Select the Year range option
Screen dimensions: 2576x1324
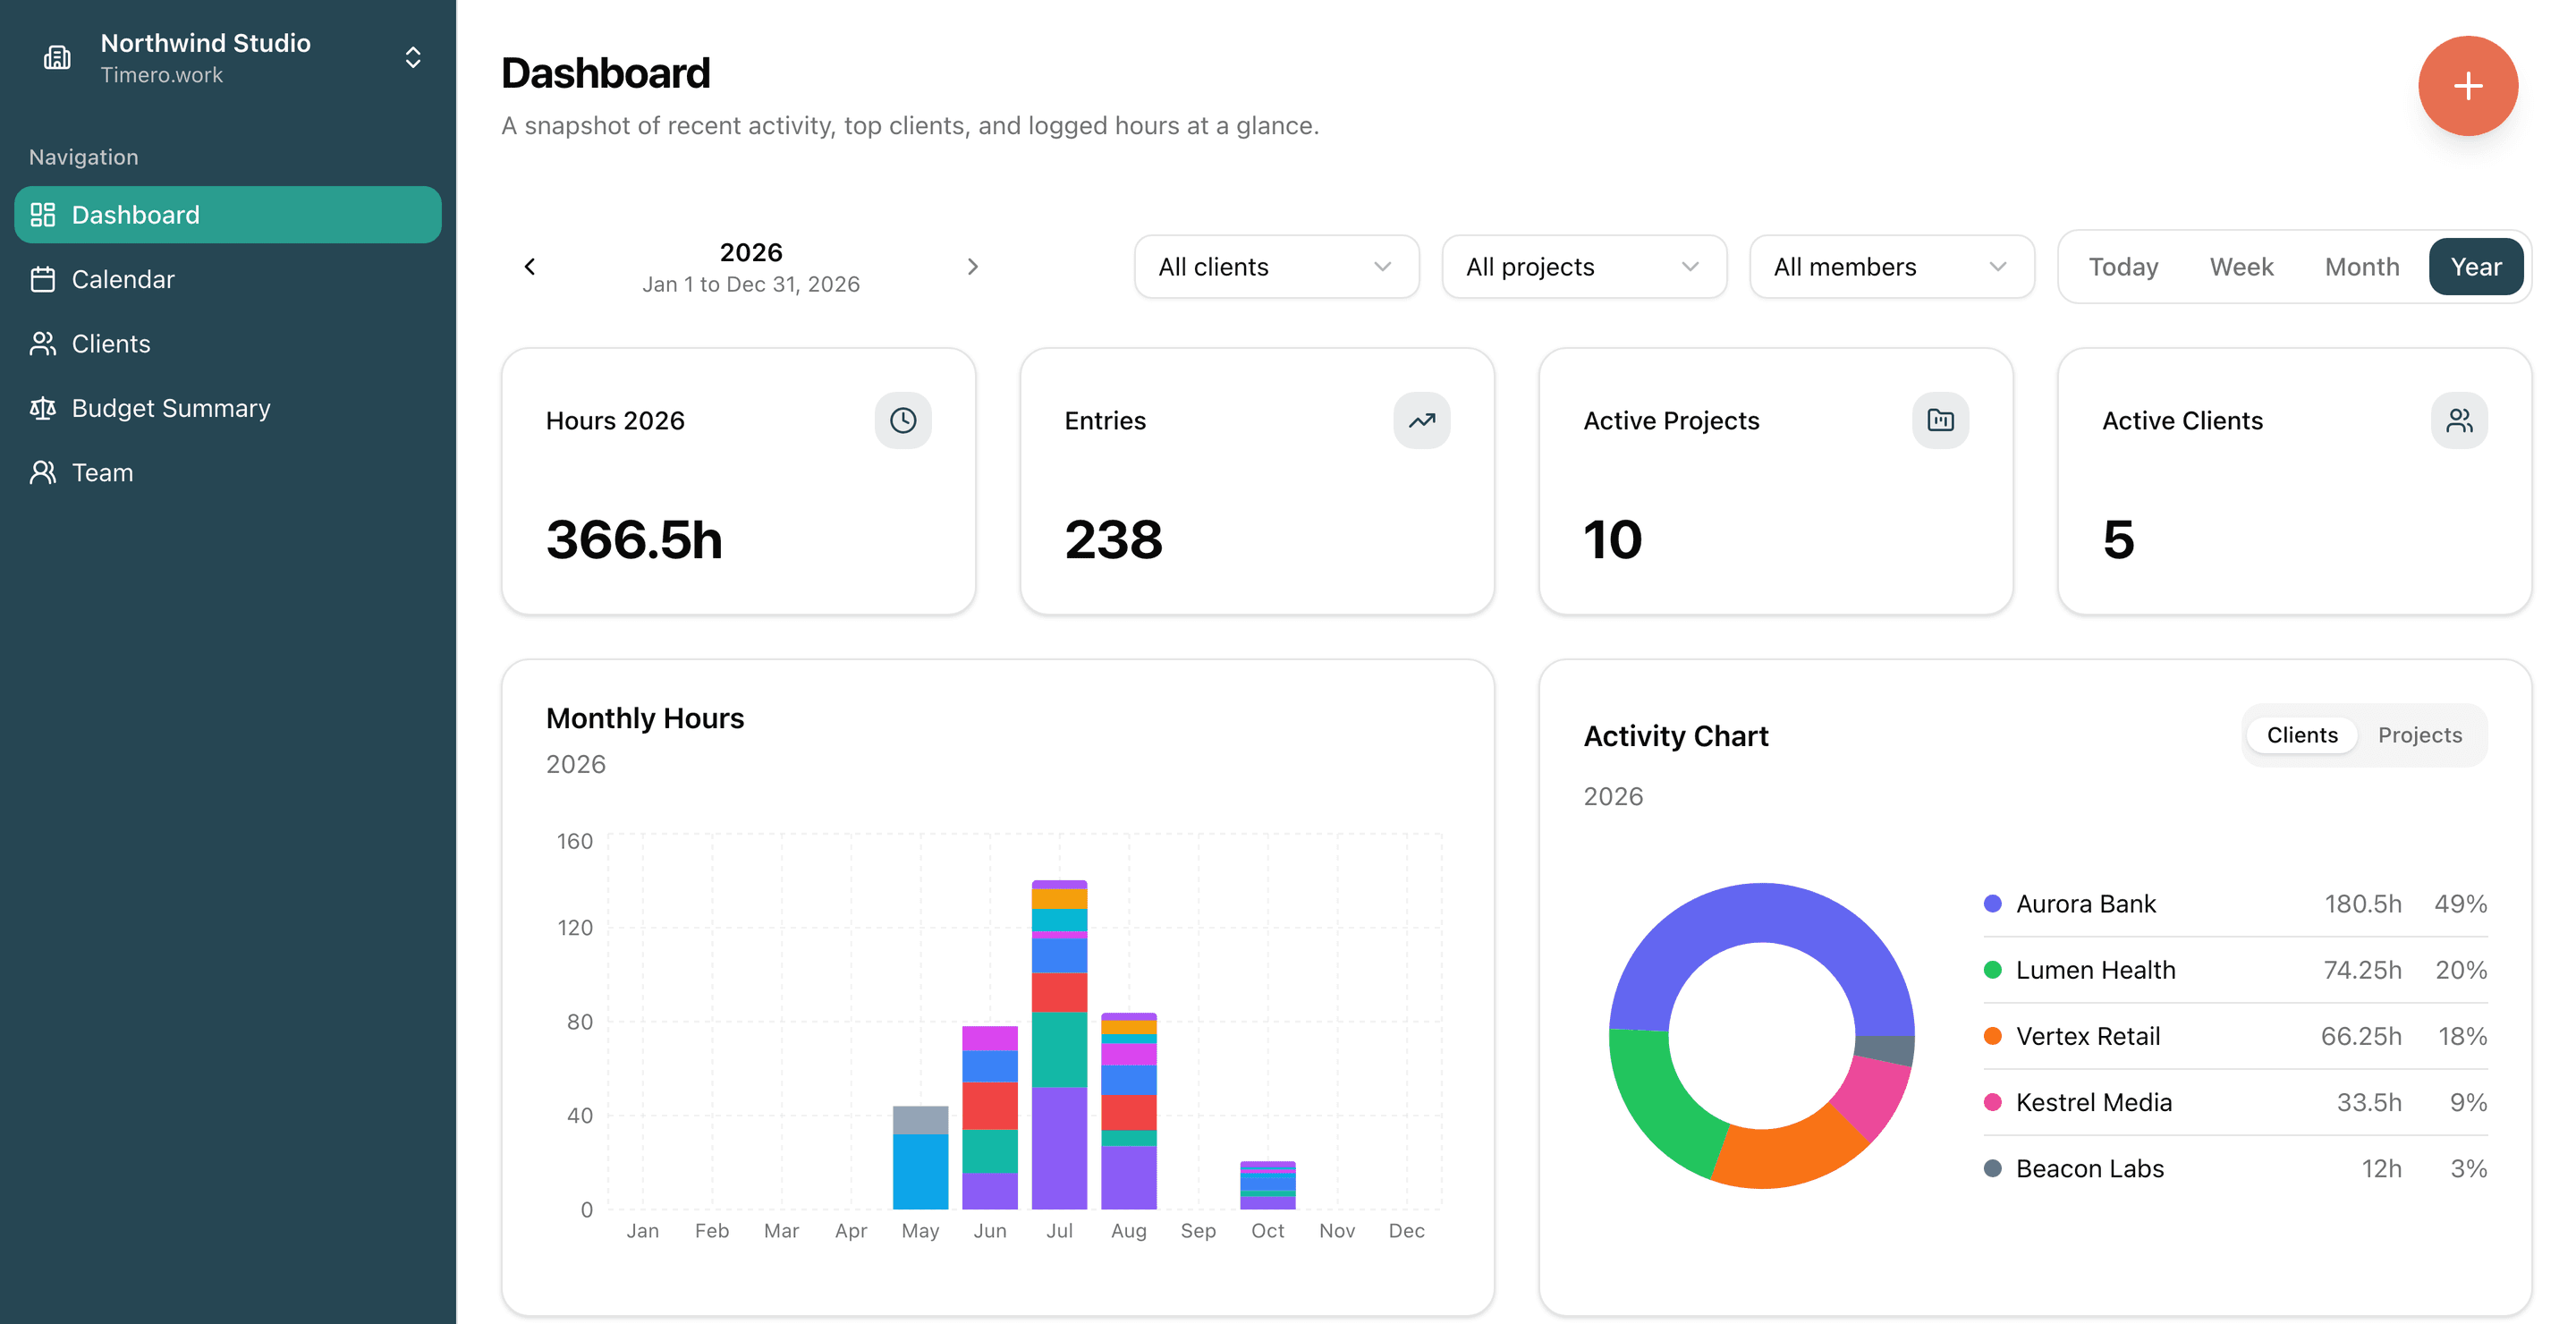[2476, 267]
